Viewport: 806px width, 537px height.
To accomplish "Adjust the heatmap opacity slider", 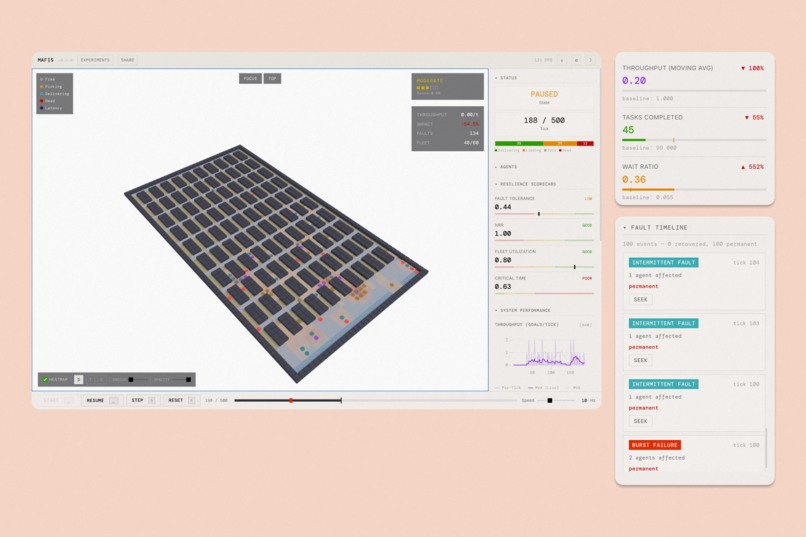I will click(x=181, y=380).
